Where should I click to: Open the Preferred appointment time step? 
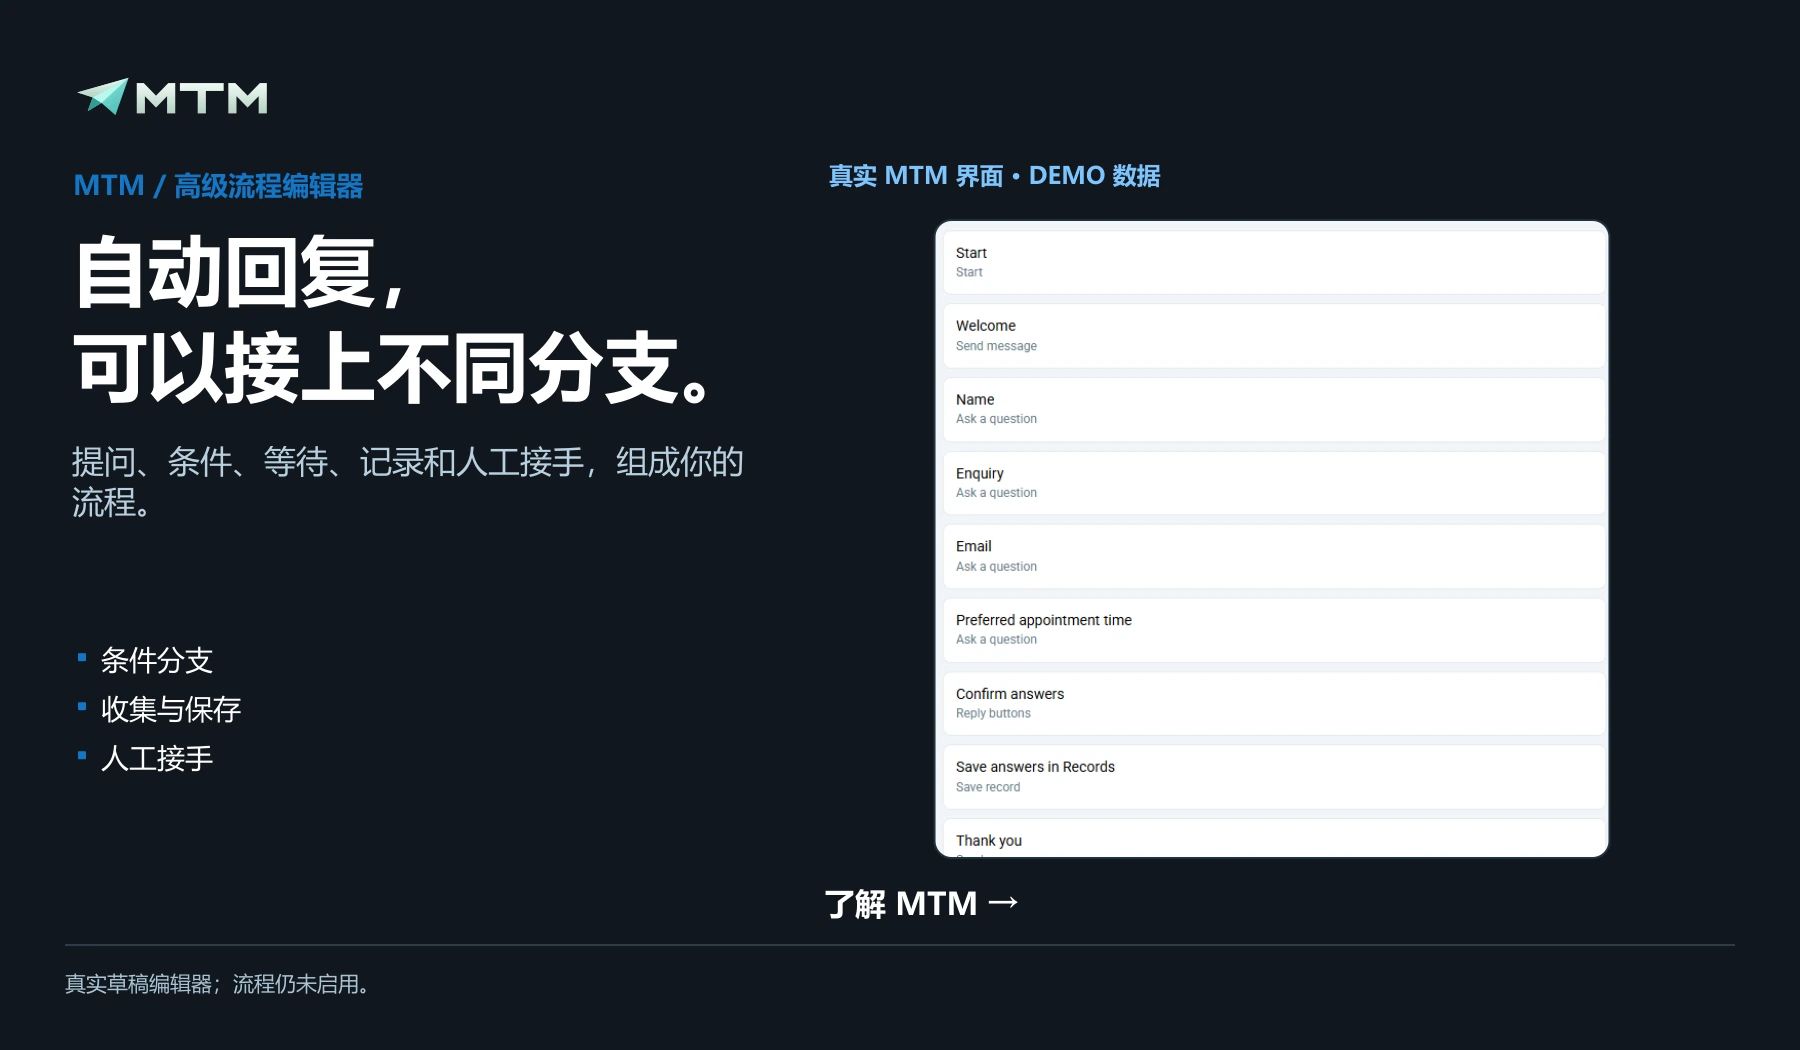(x=1274, y=630)
